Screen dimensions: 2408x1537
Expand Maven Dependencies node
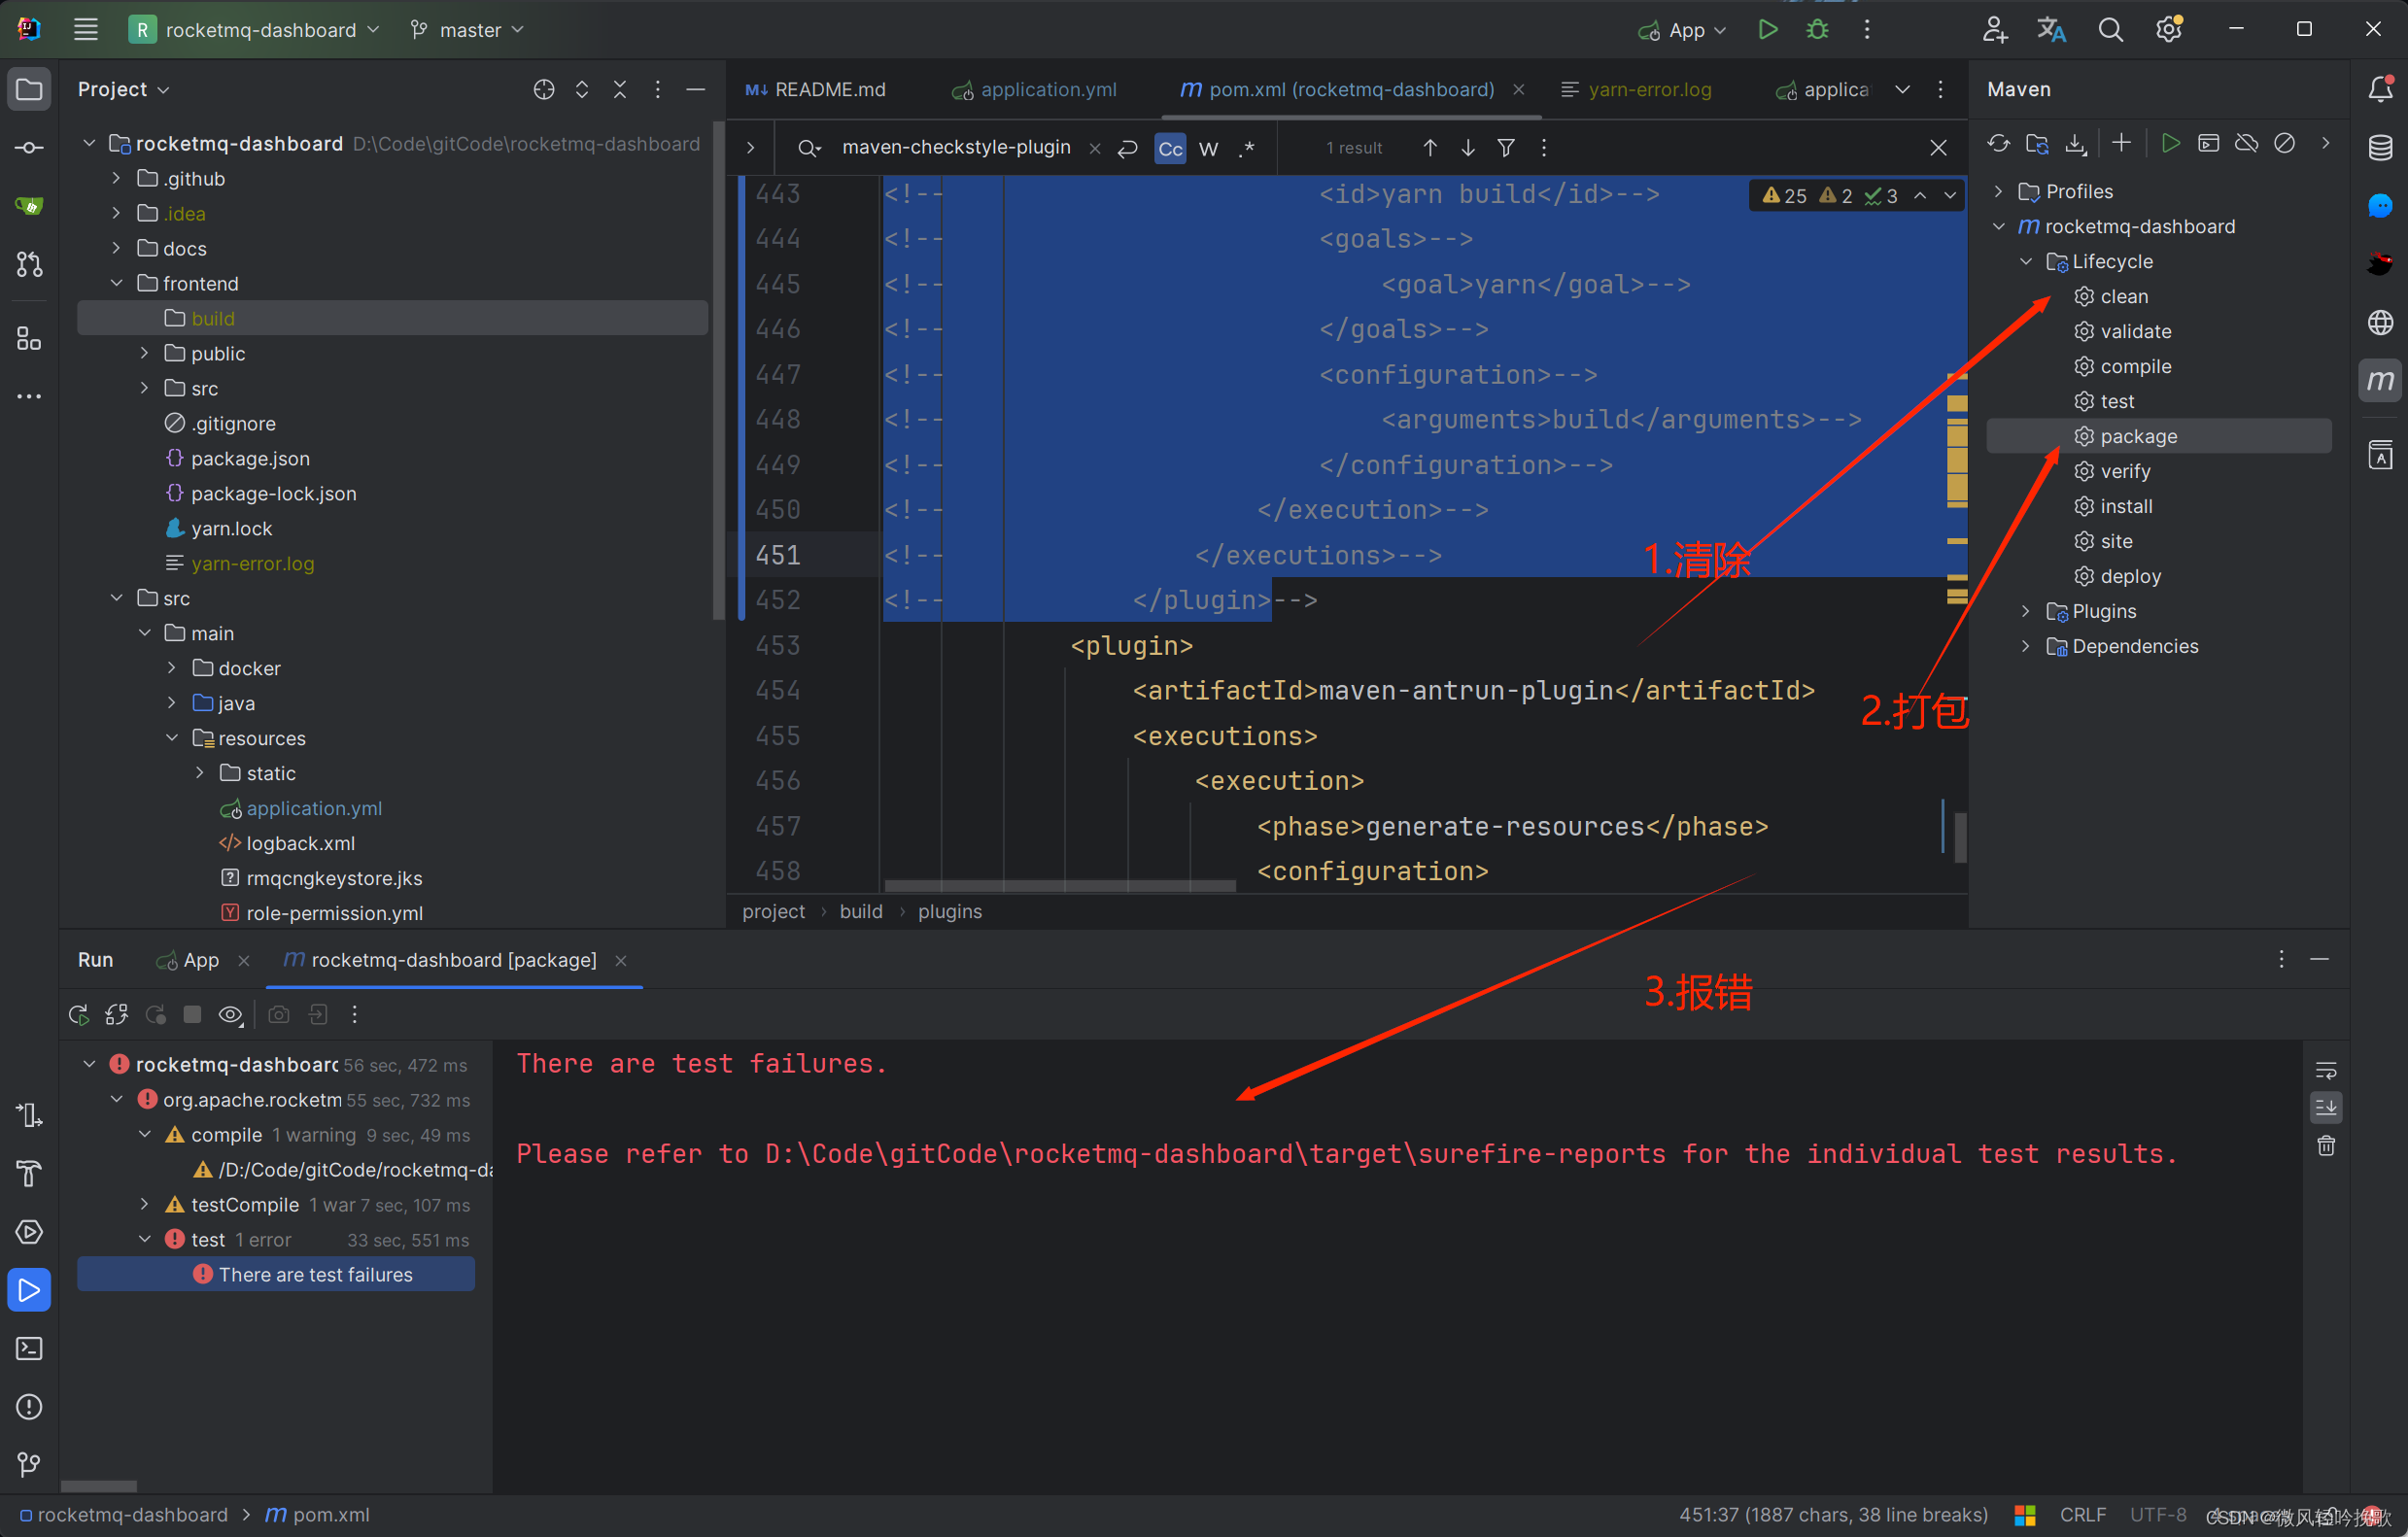pyautogui.click(x=2026, y=646)
